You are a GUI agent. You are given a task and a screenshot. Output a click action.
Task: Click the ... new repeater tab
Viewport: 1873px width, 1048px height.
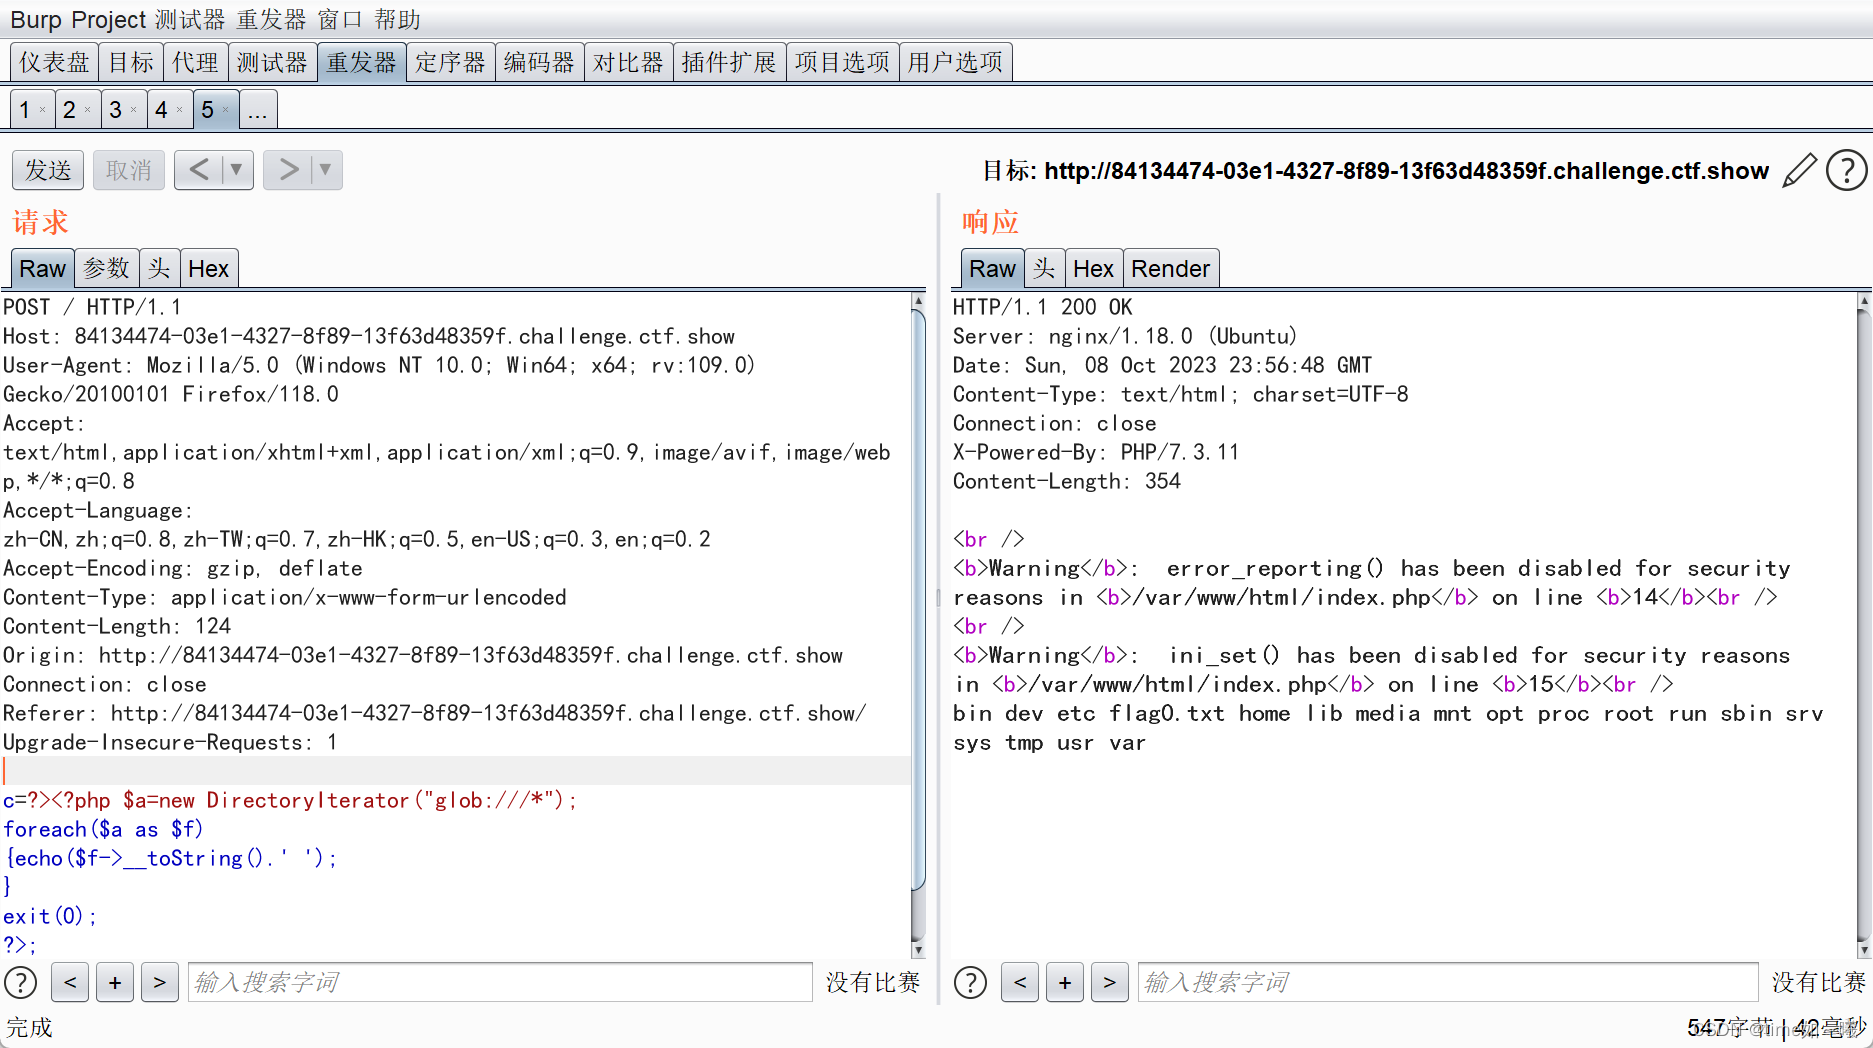tap(257, 110)
